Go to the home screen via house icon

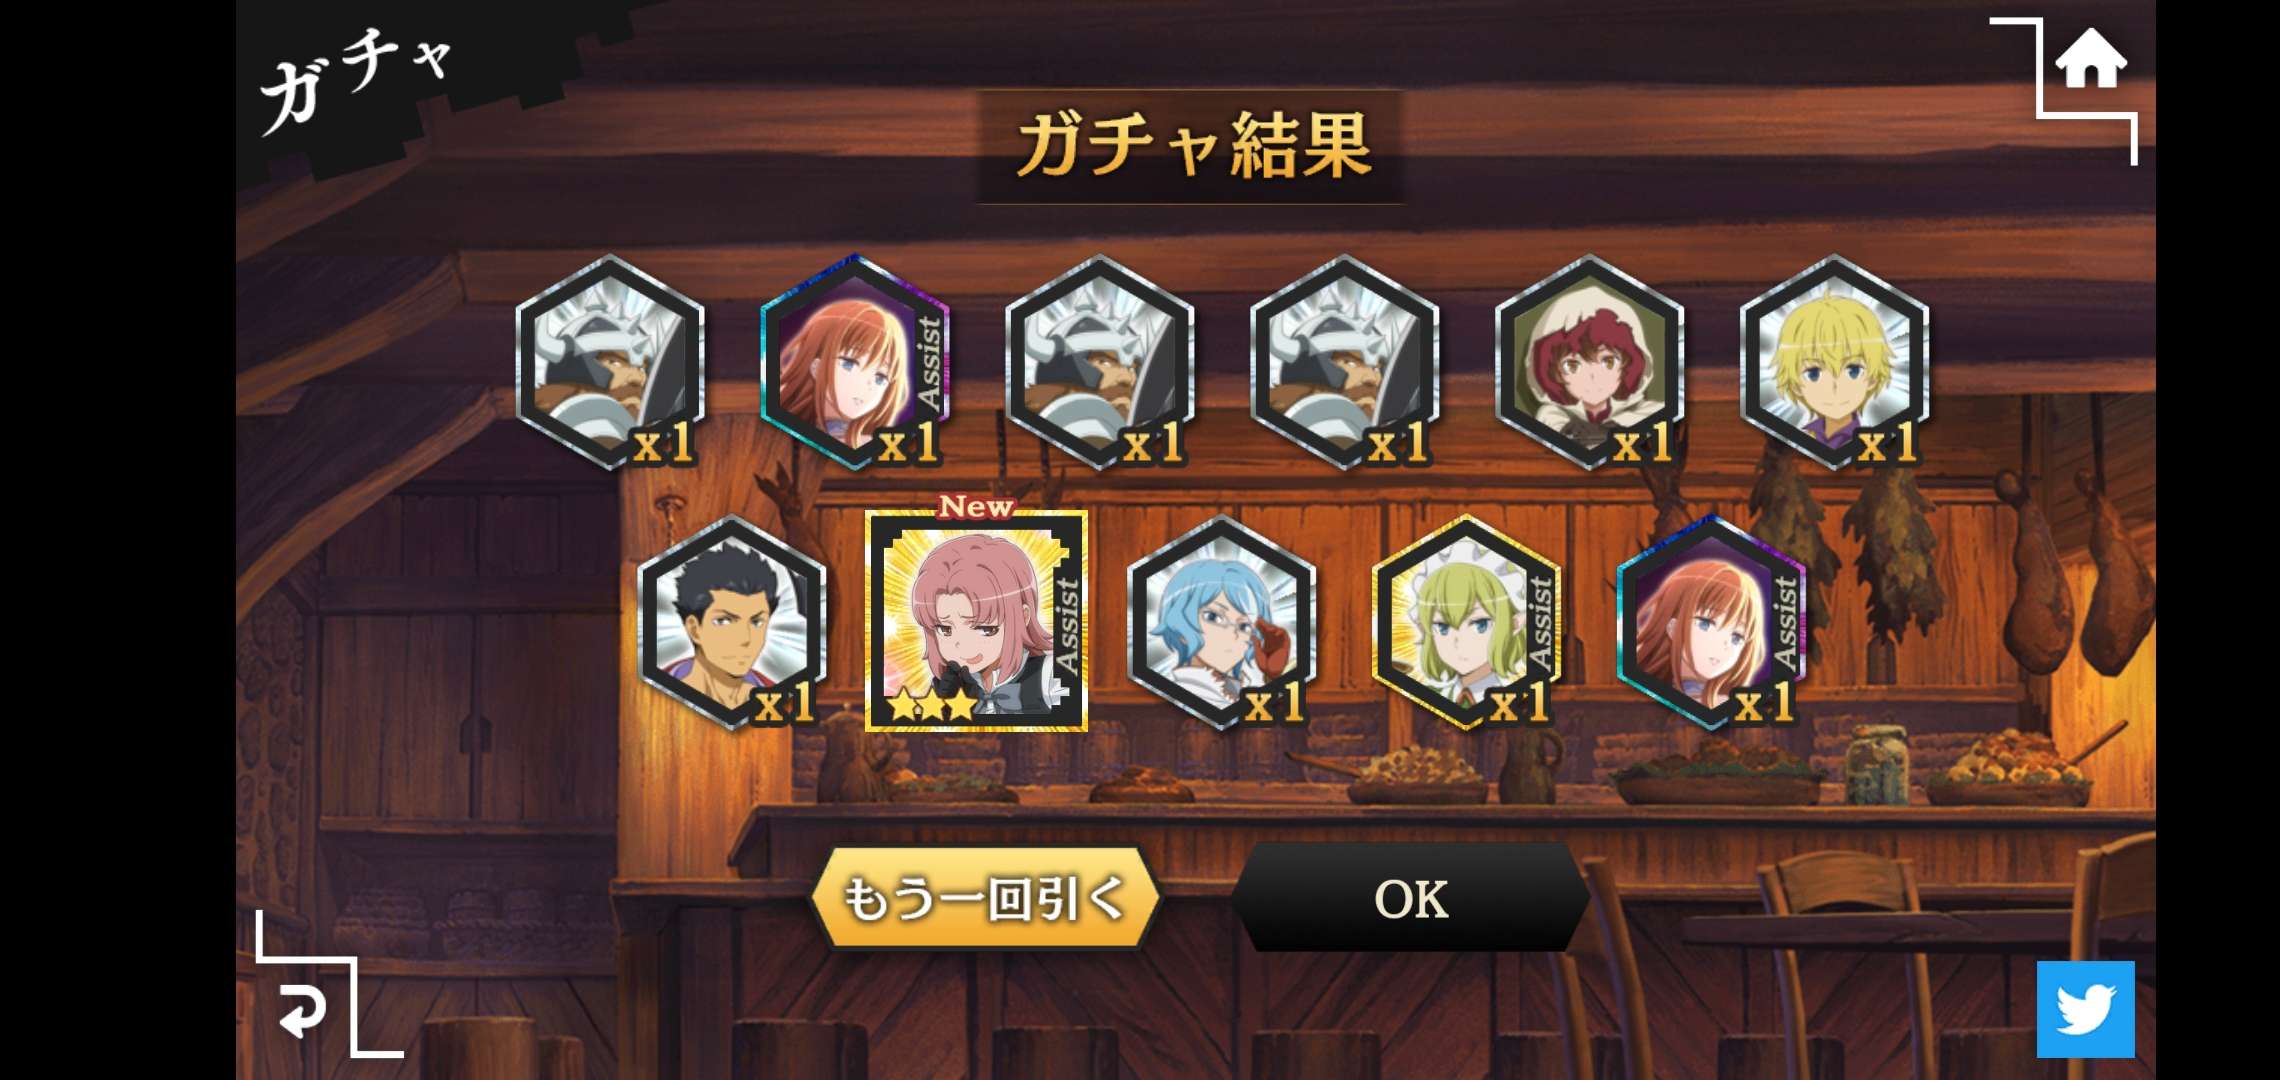coord(2090,60)
